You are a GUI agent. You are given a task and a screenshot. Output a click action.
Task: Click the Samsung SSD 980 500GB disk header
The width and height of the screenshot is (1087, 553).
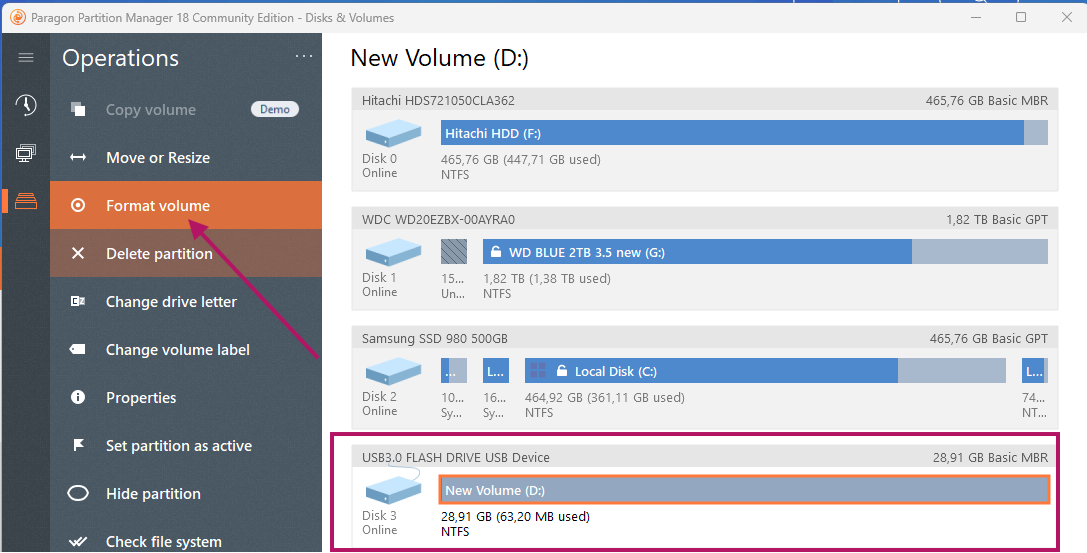[x=705, y=339]
